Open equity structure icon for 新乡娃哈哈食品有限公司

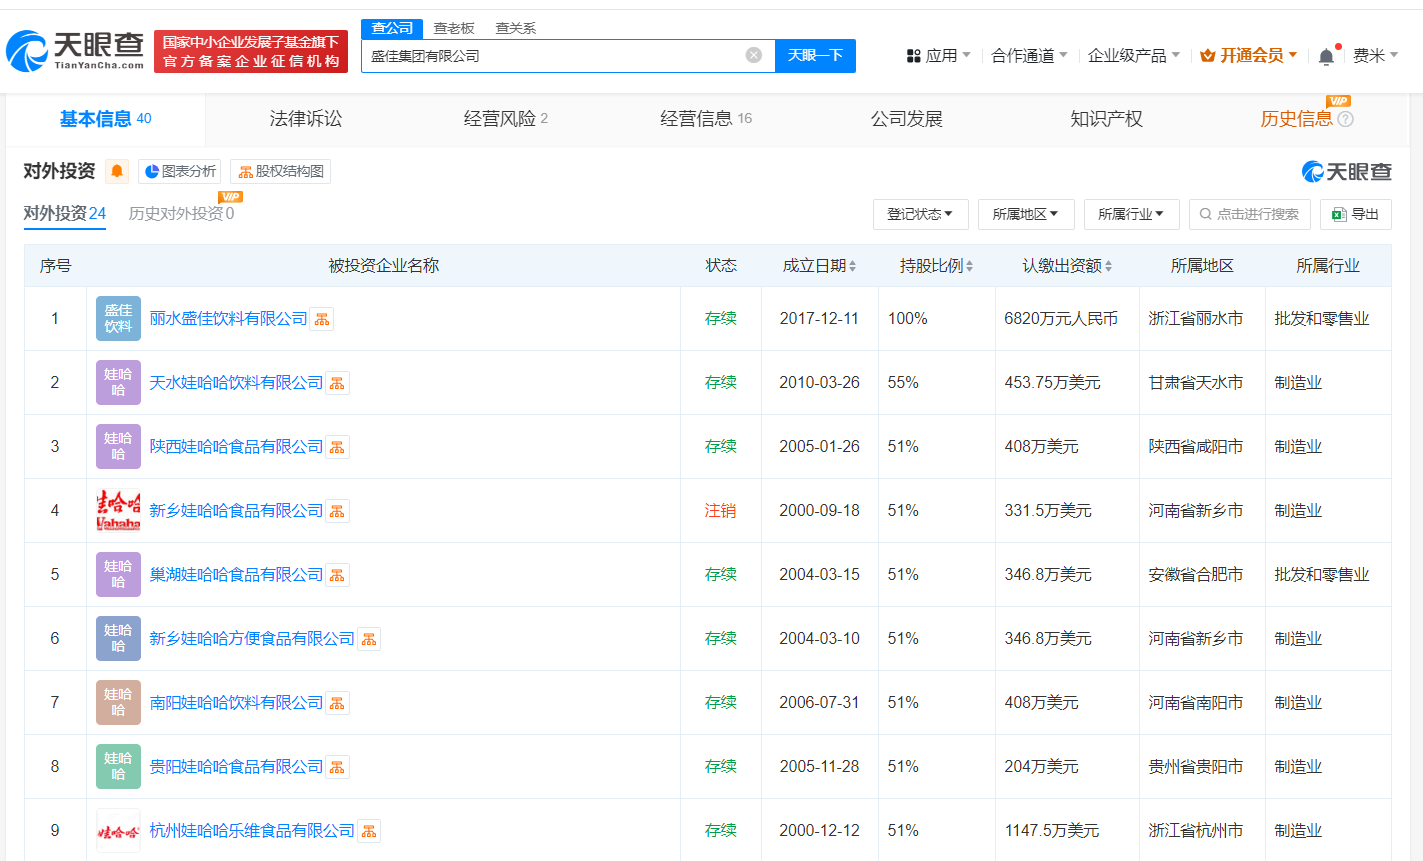(337, 511)
